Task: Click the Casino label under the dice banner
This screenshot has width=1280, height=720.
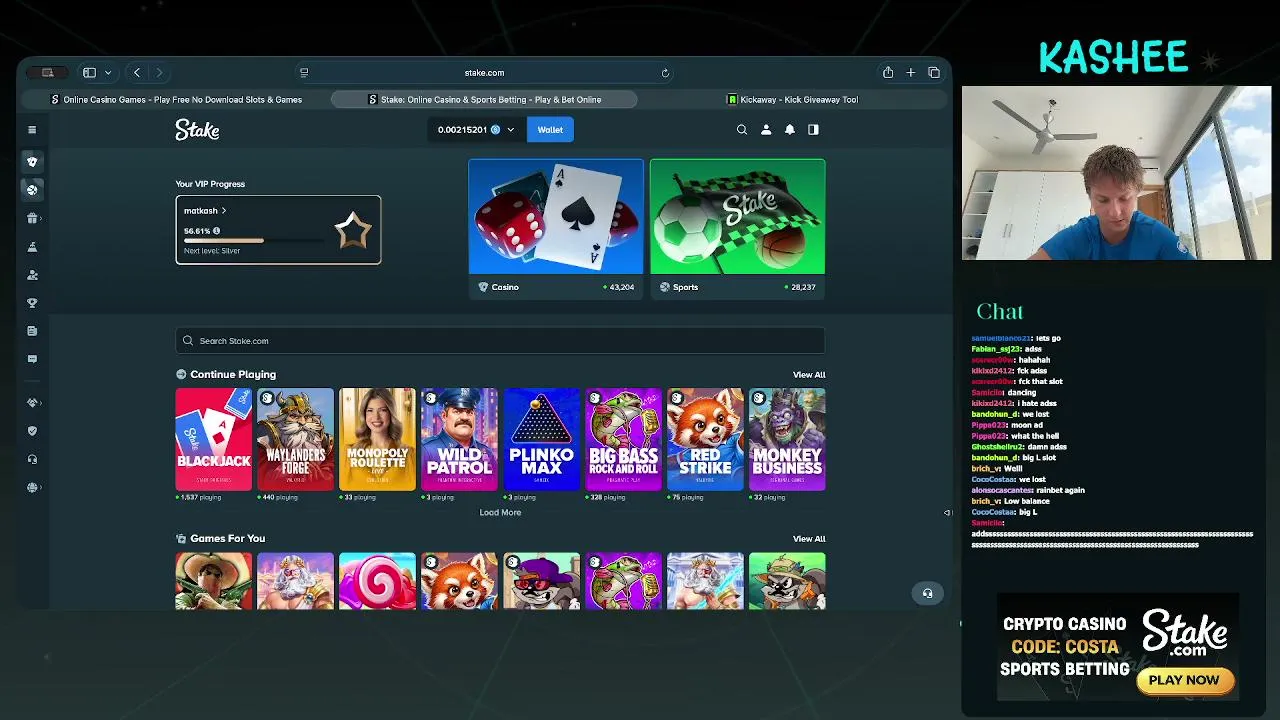Action: (x=505, y=287)
